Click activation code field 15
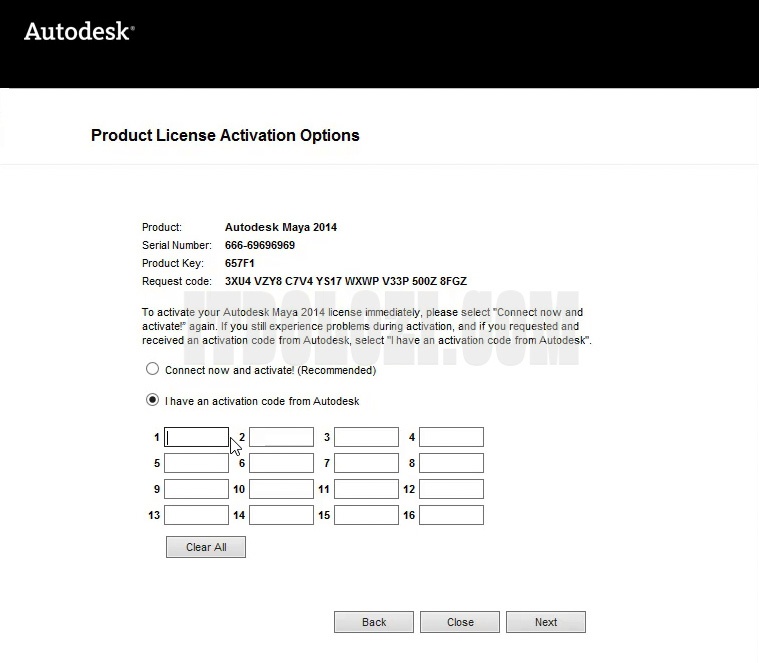Image resolution: width=759 pixels, height=663 pixels. click(366, 515)
